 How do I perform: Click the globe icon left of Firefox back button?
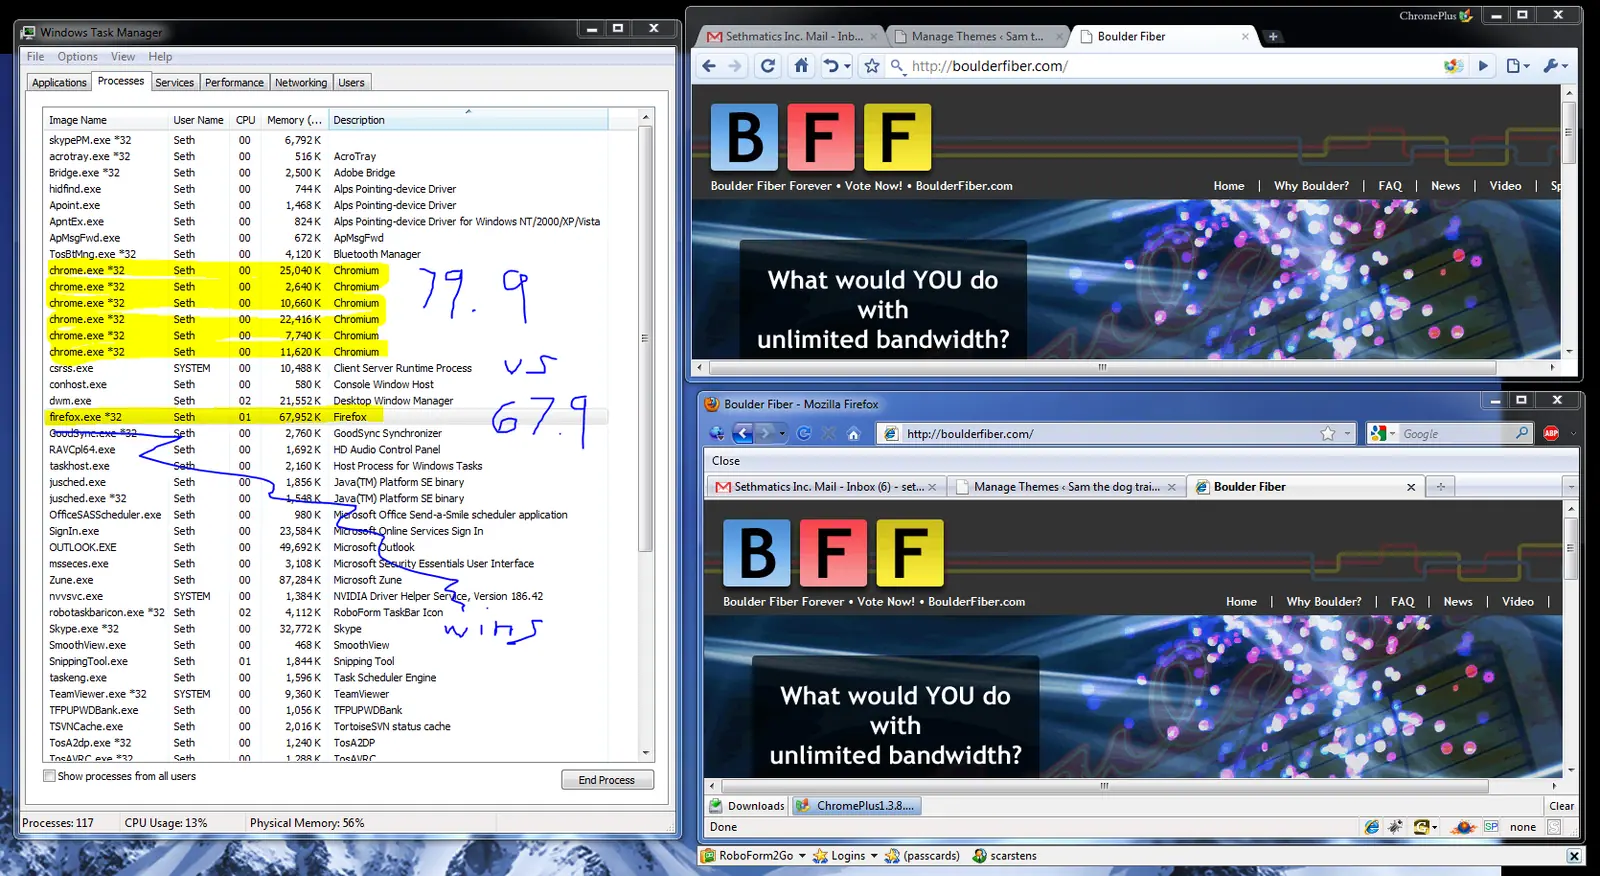pos(716,433)
